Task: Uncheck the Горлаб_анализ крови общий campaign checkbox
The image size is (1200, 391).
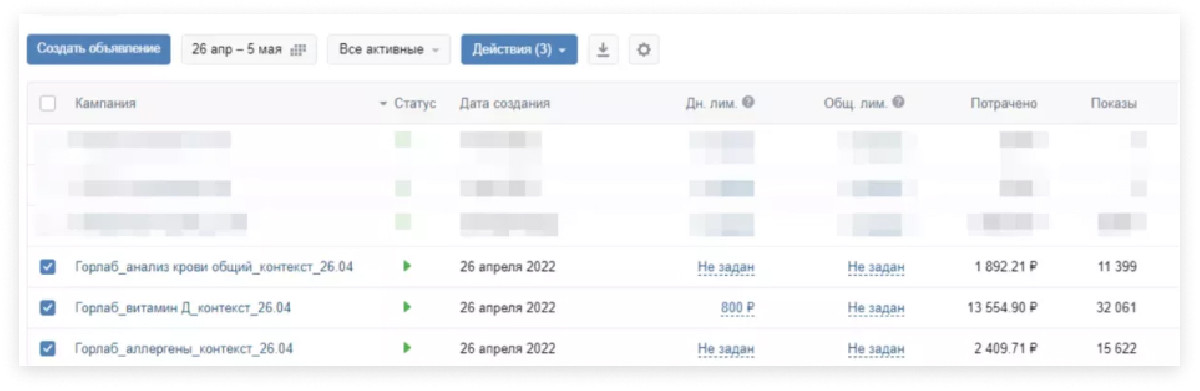Action: [47, 267]
